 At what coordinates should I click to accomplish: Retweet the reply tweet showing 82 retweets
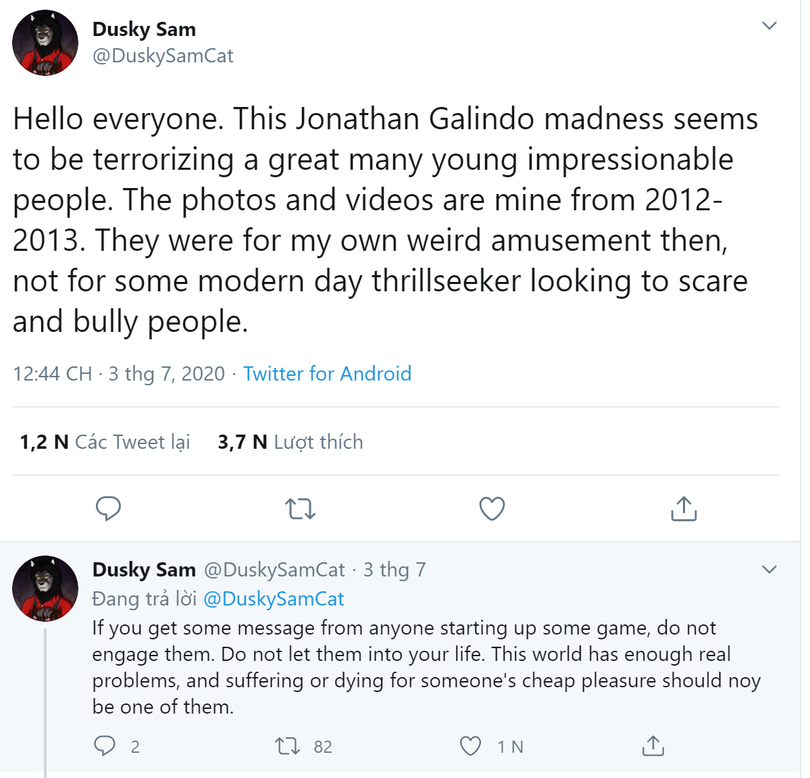pos(289,746)
